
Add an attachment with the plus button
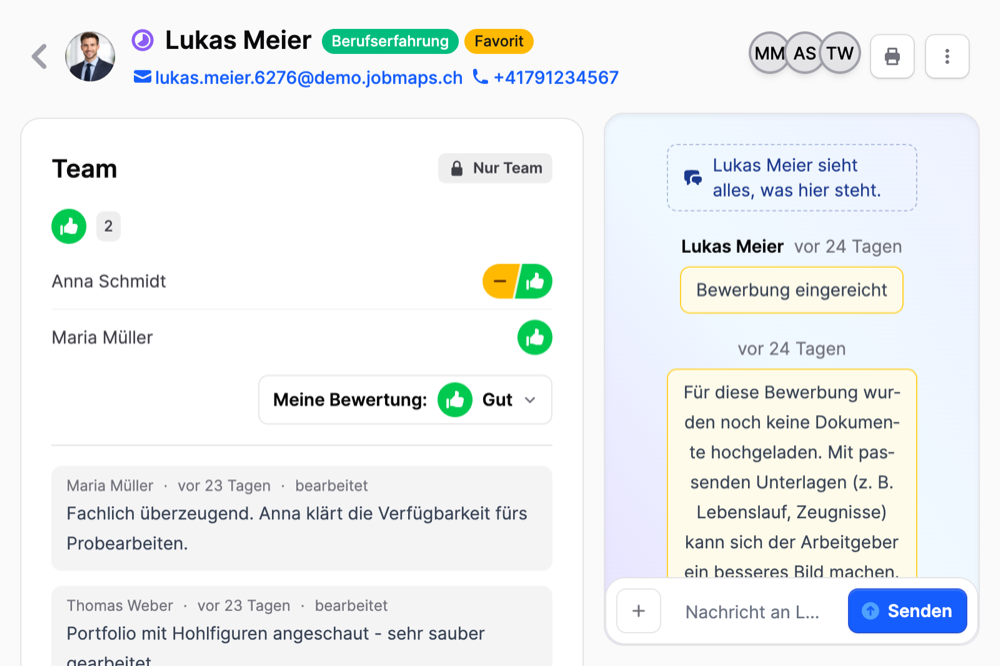click(638, 611)
